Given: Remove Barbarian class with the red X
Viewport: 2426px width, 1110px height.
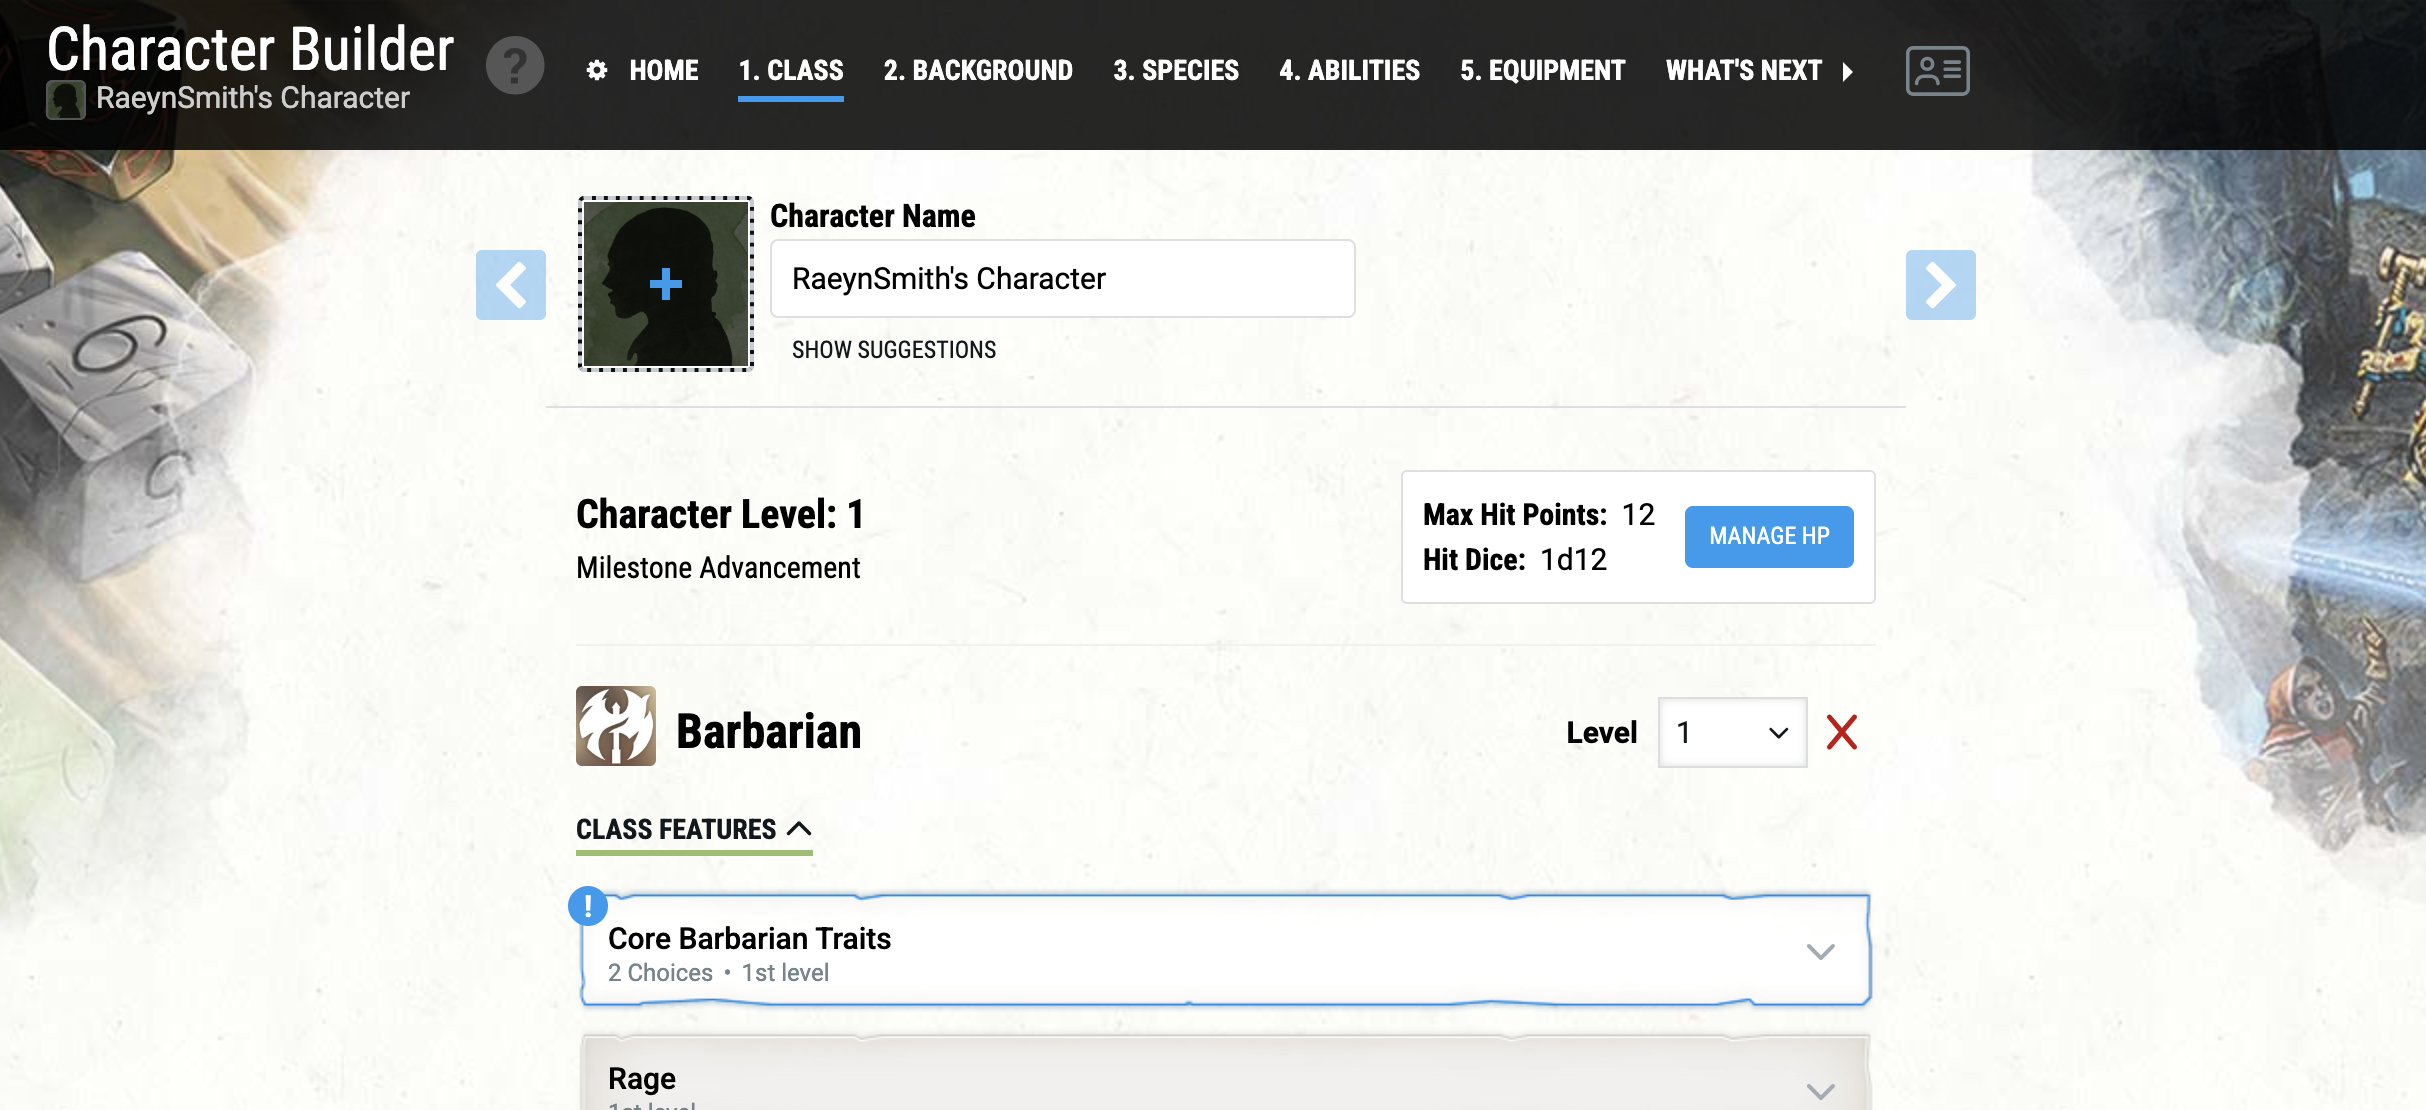Looking at the screenshot, I should pos(1841,732).
